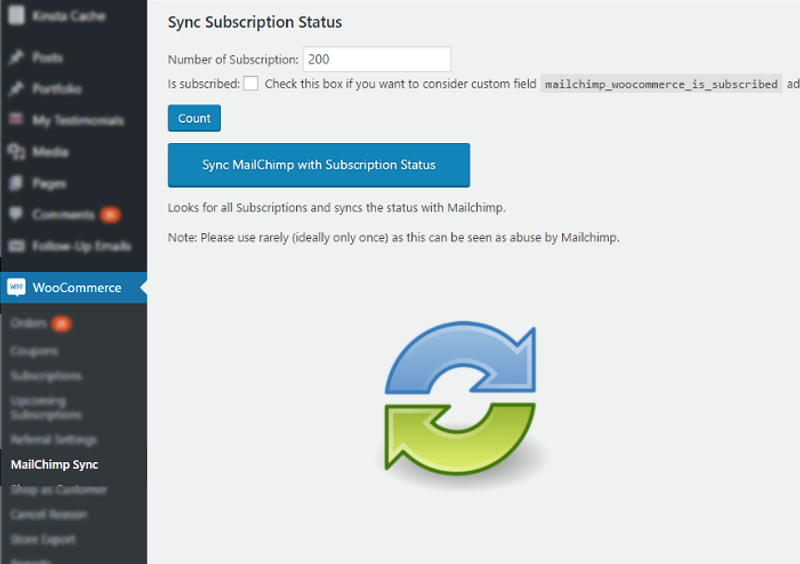Click the mailchimp_woocommerce_is_subscribed code text
This screenshot has width=800, height=564.
point(661,84)
